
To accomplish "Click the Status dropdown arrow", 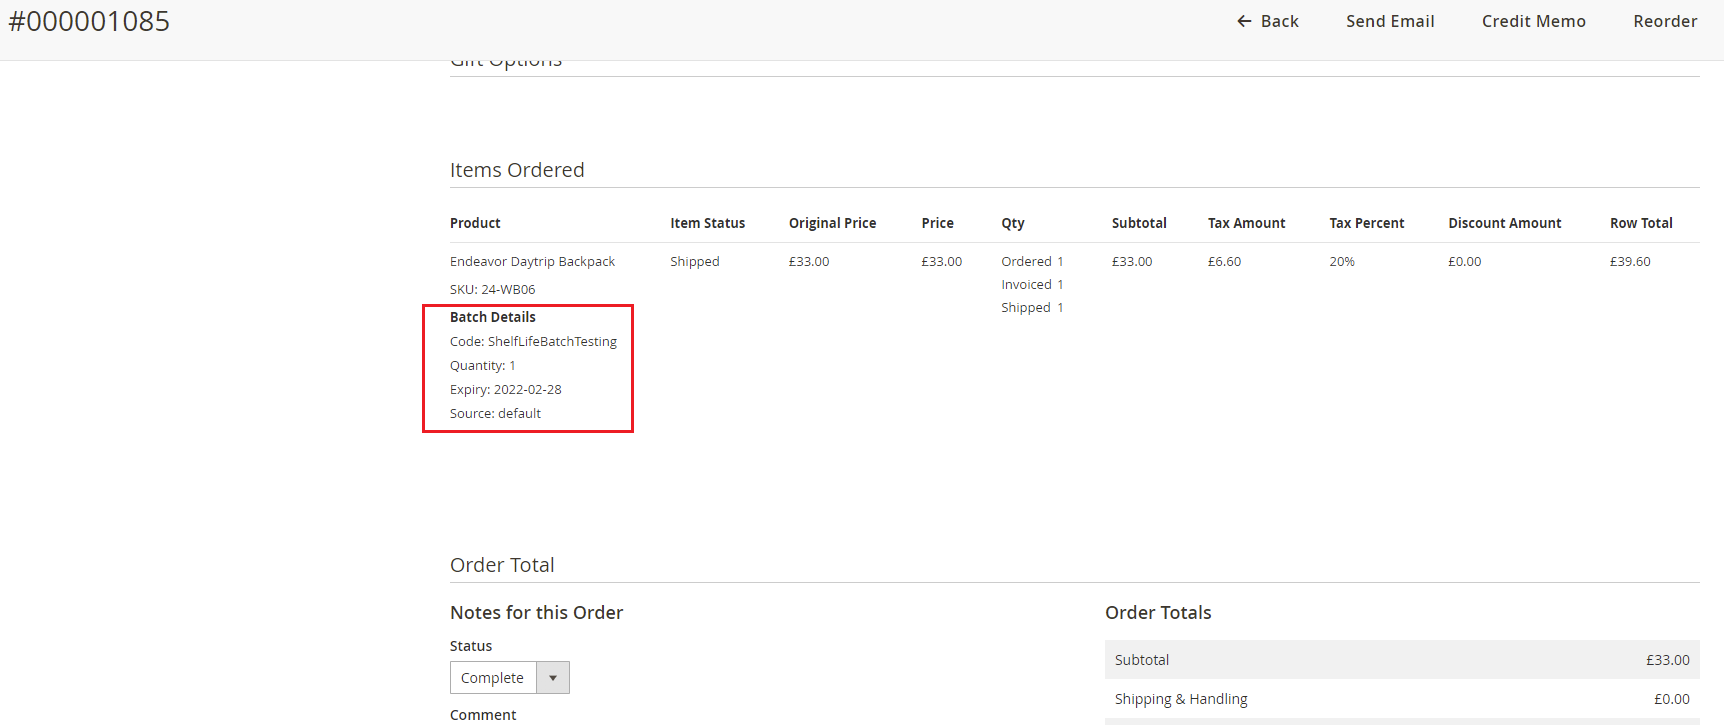I will [553, 678].
